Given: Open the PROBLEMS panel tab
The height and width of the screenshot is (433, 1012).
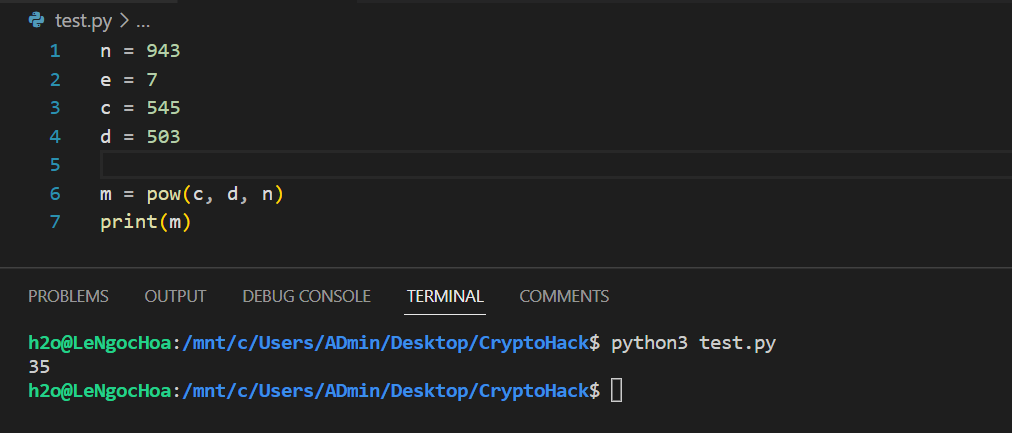Looking at the screenshot, I should (x=68, y=296).
